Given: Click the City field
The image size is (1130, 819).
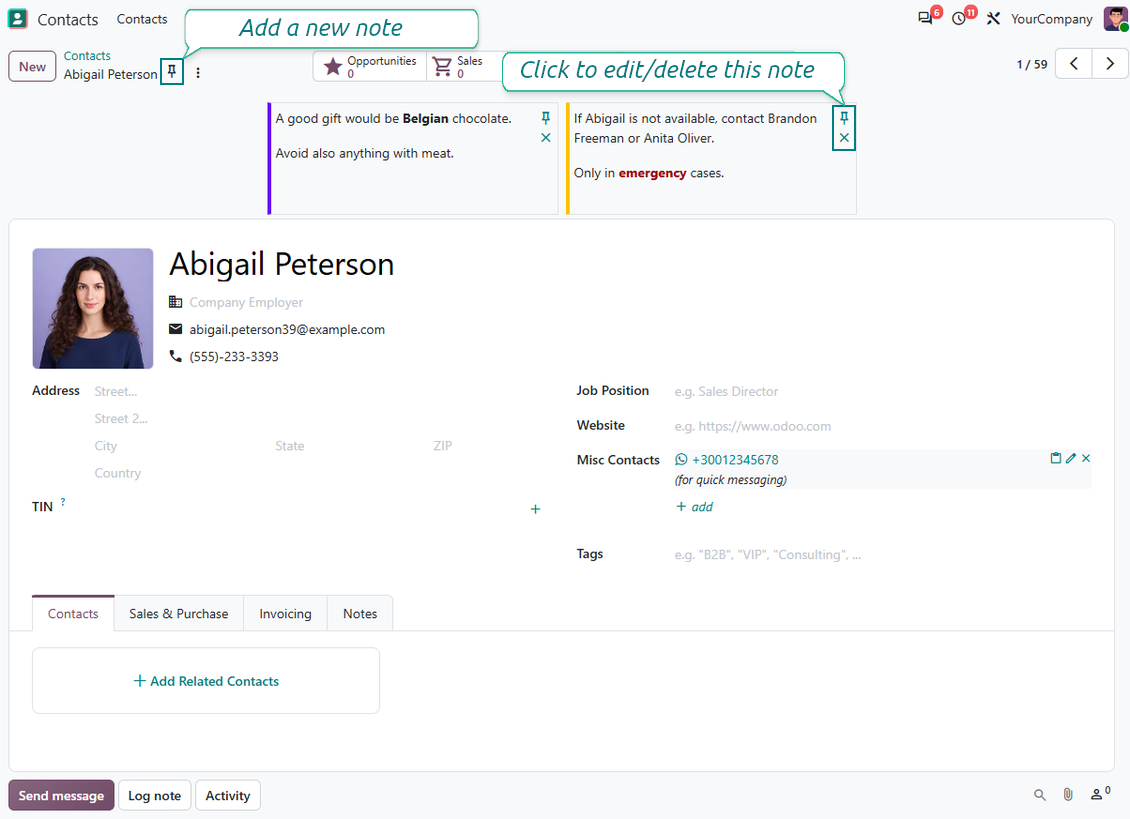Looking at the screenshot, I should point(180,446).
